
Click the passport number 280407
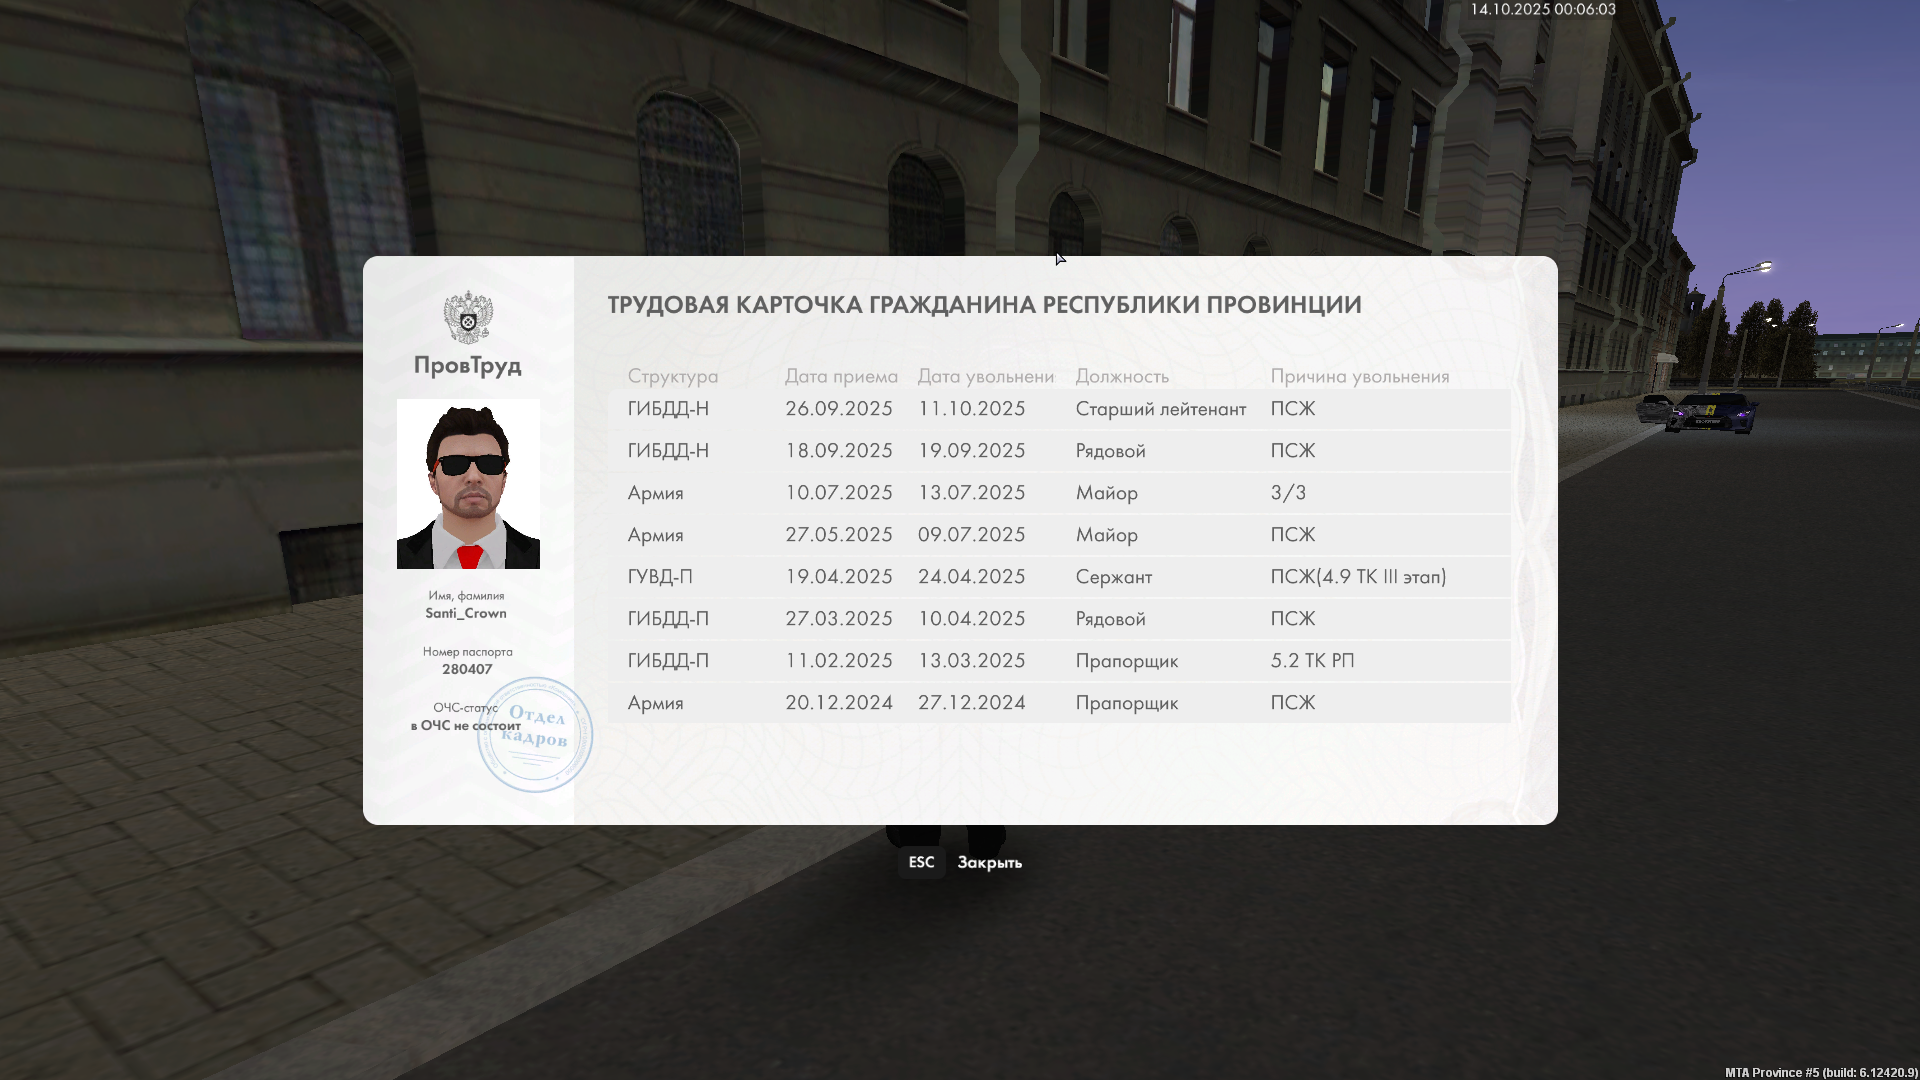point(467,669)
